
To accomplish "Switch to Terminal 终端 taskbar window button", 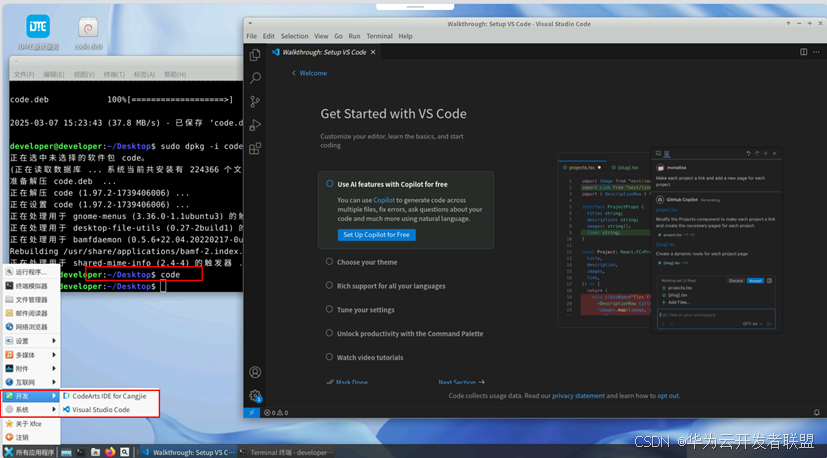I will point(286,452).
